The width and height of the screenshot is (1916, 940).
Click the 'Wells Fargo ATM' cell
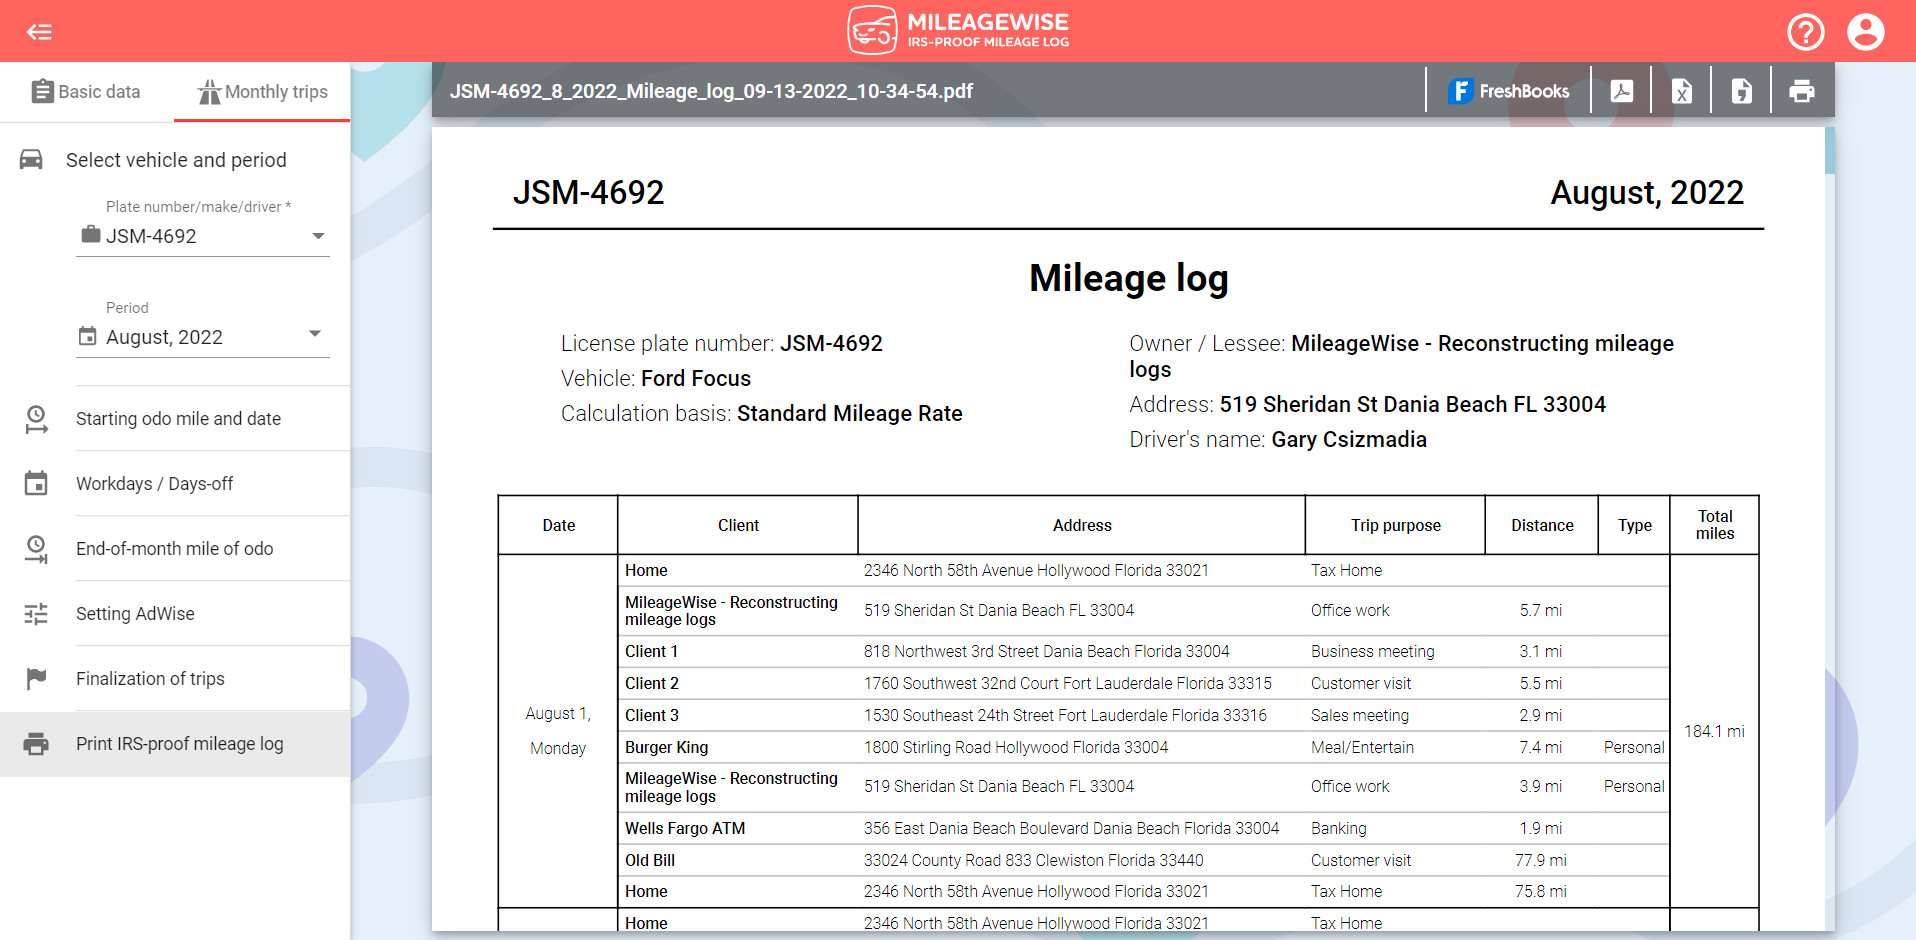[x=738, y=828]
